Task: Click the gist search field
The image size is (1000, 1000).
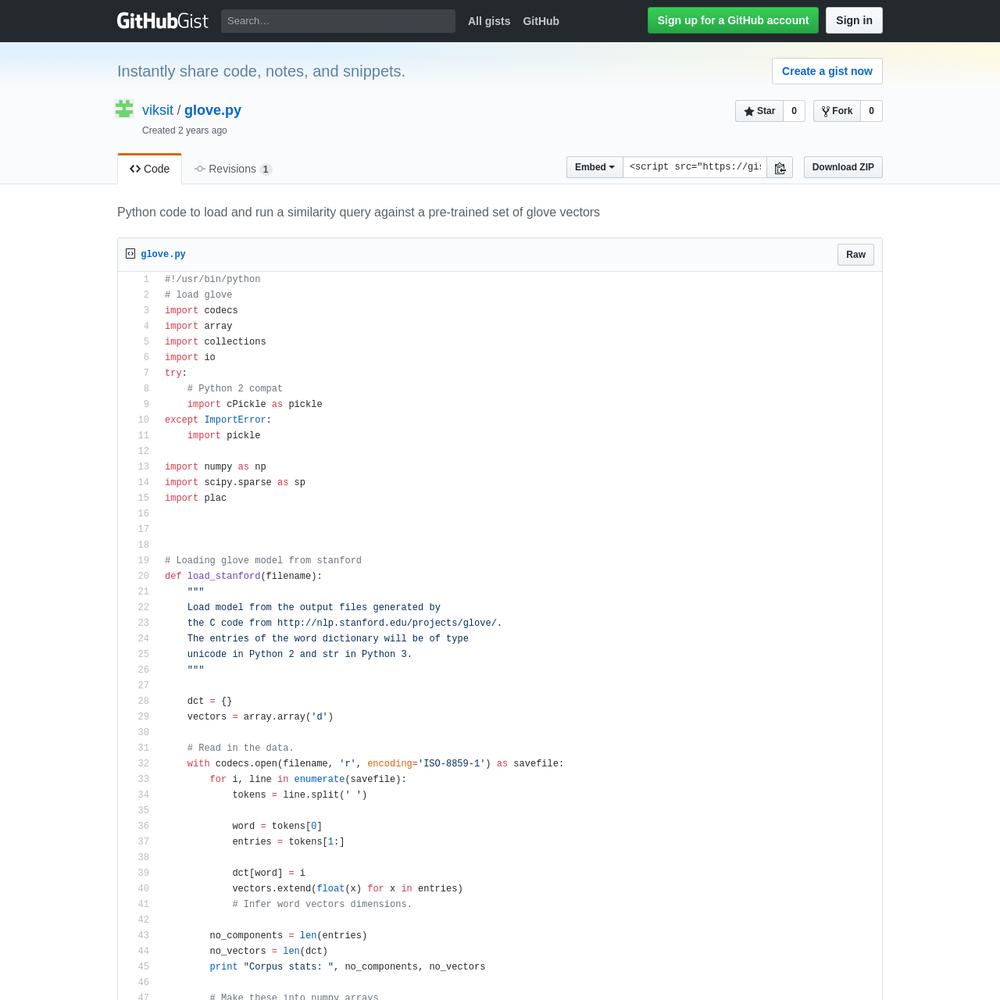Action: [338, 21]
